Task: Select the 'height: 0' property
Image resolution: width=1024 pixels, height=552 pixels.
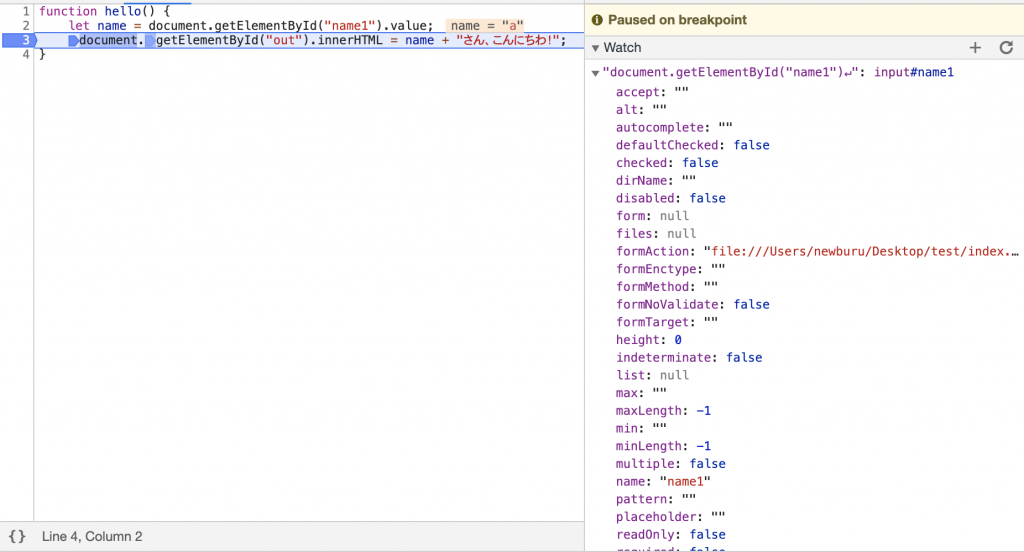Action: coord(648,340)
